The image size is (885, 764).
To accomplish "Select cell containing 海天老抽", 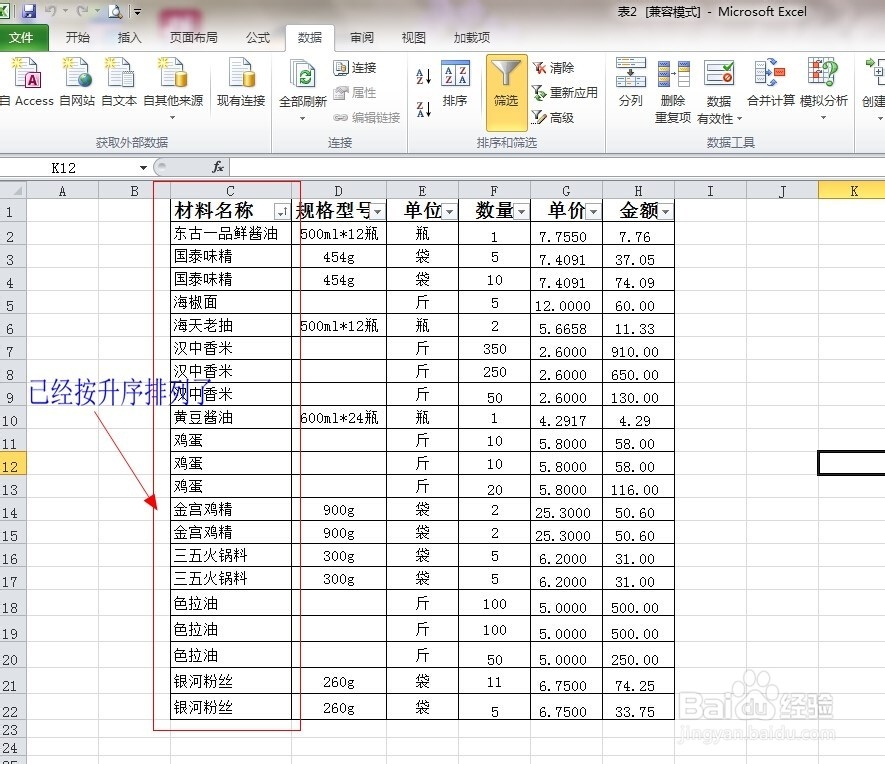I will 231,326.
